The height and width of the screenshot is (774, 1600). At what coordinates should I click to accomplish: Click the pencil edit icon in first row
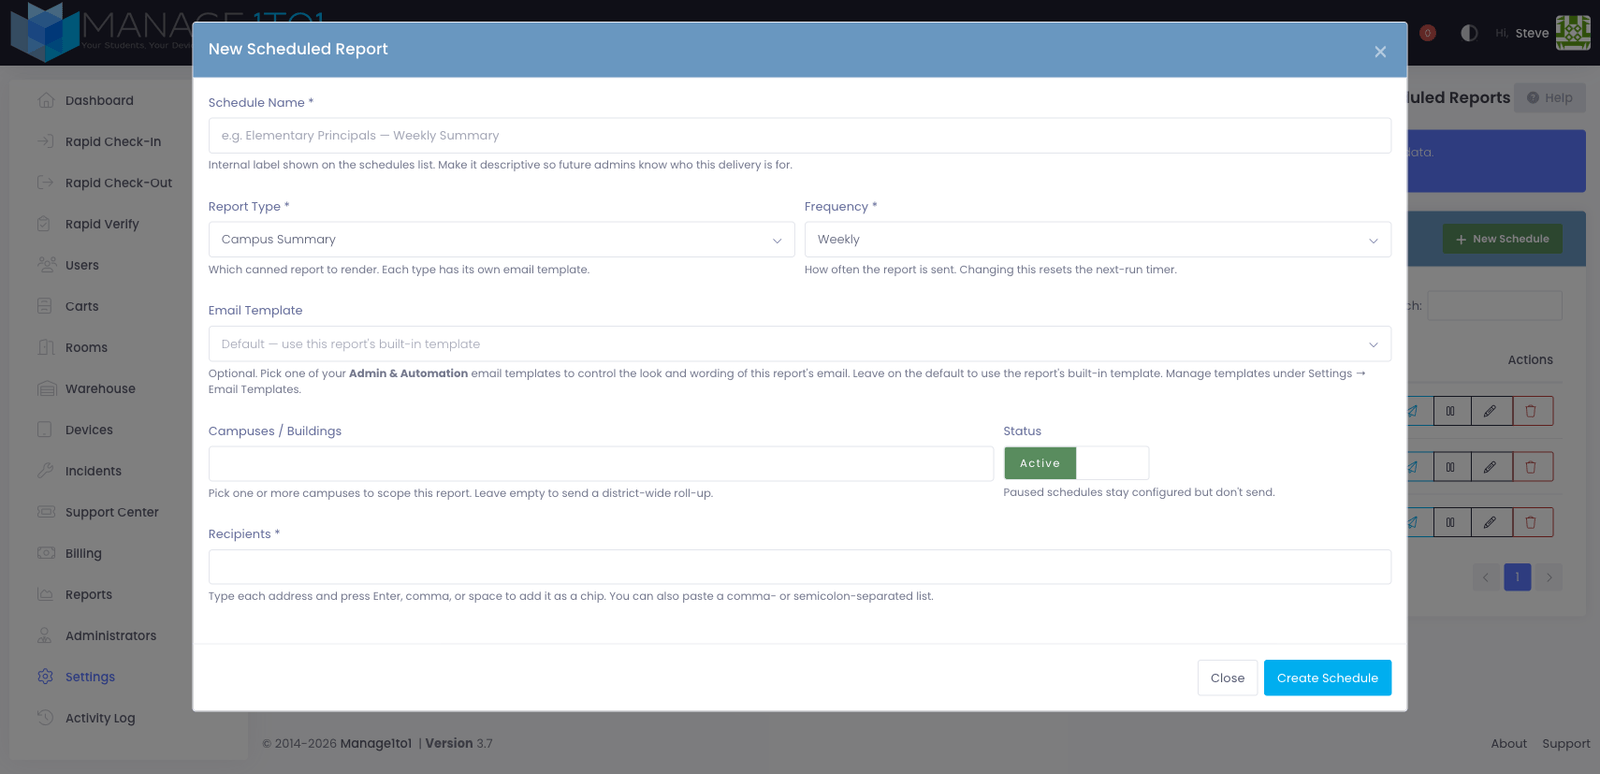pos(1490,411)
